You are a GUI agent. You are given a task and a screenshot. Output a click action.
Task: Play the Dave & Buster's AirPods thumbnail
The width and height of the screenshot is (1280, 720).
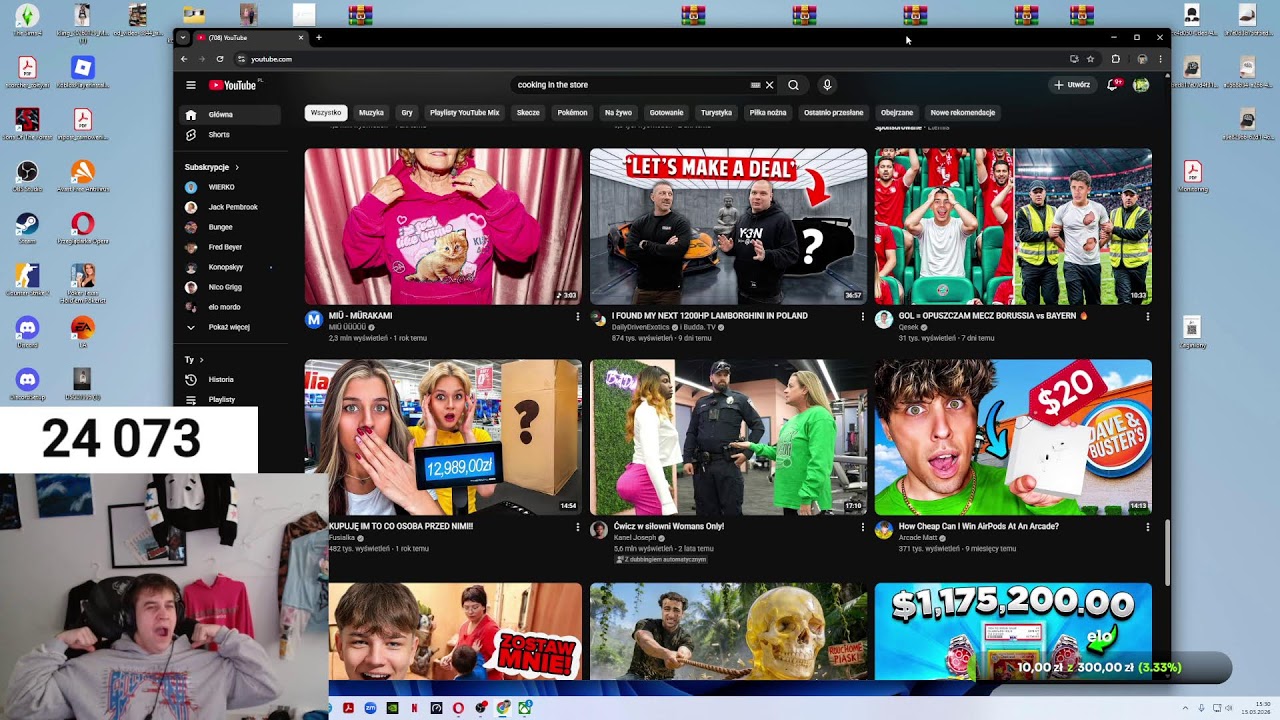click(x=1013, y=437)
